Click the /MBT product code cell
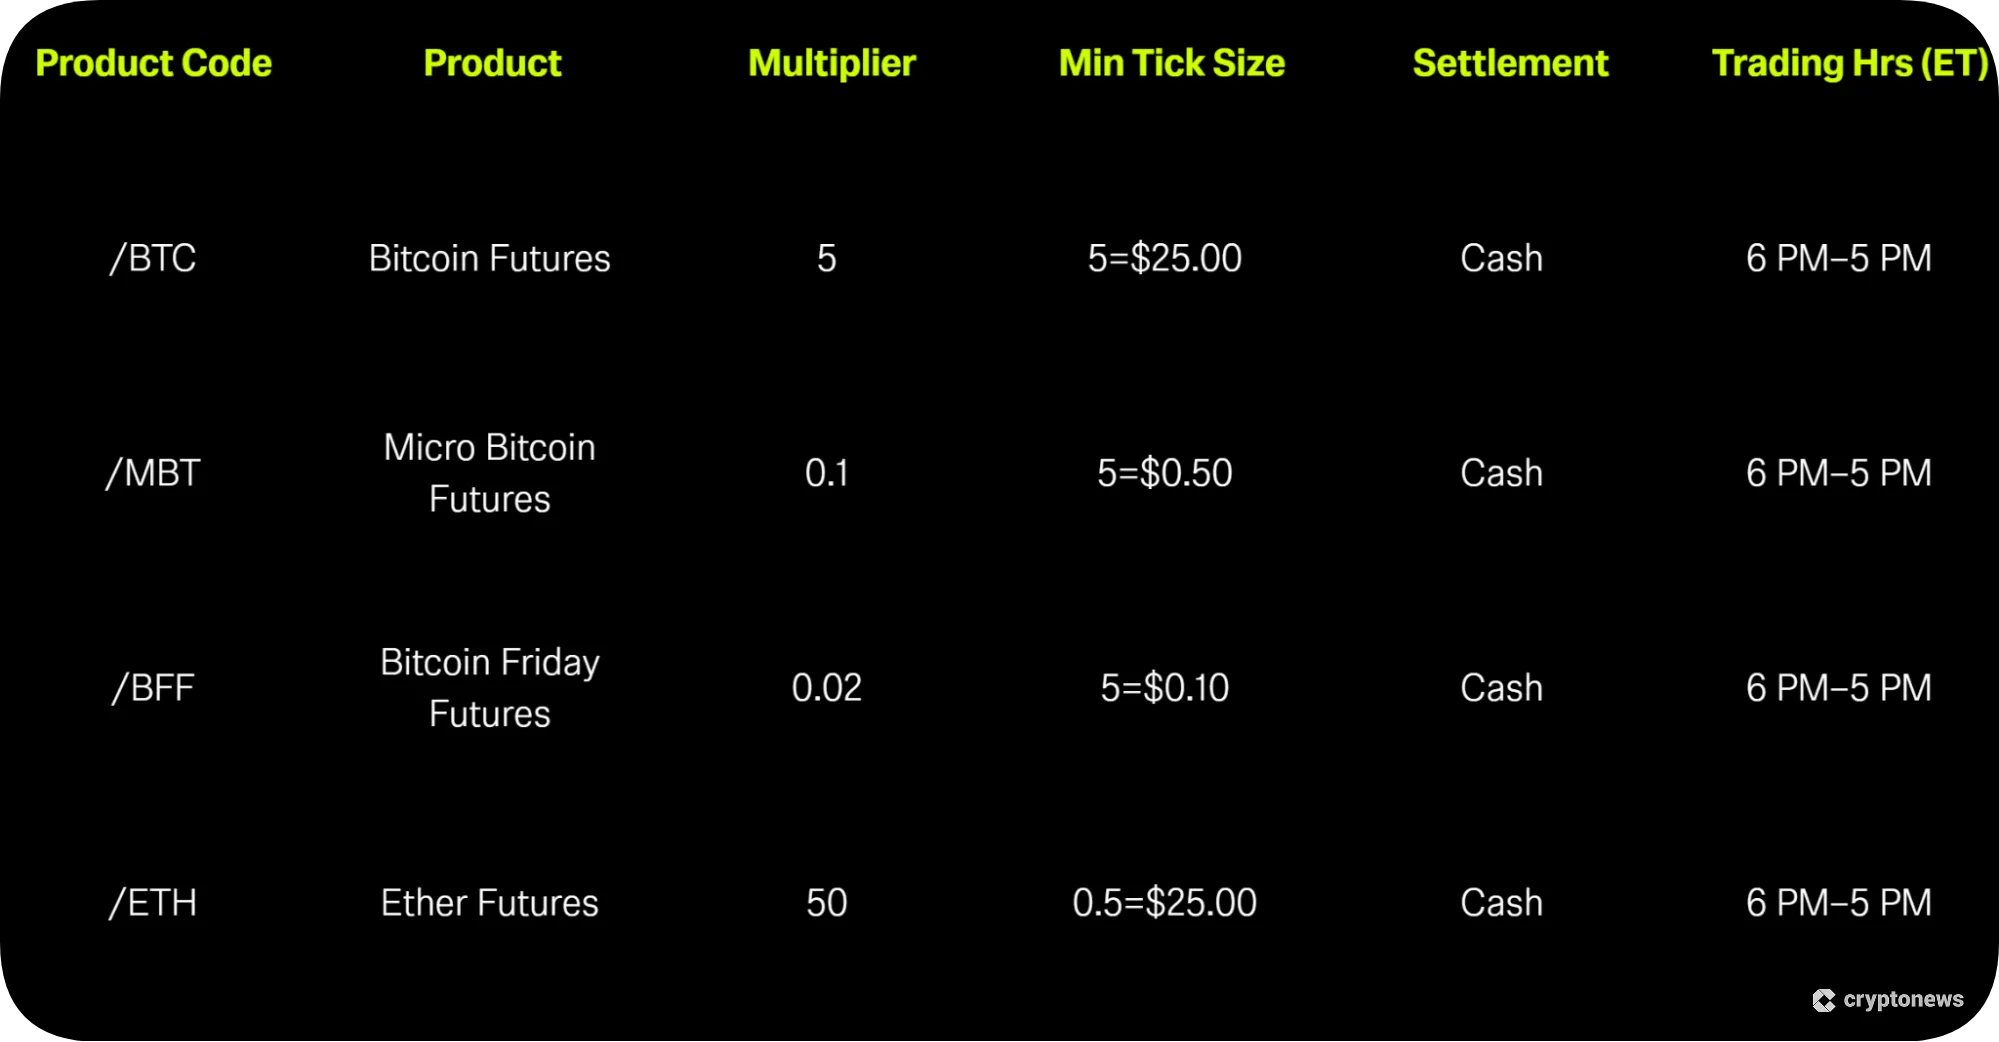1999x1042 pixels. click(x=153, y=473)
